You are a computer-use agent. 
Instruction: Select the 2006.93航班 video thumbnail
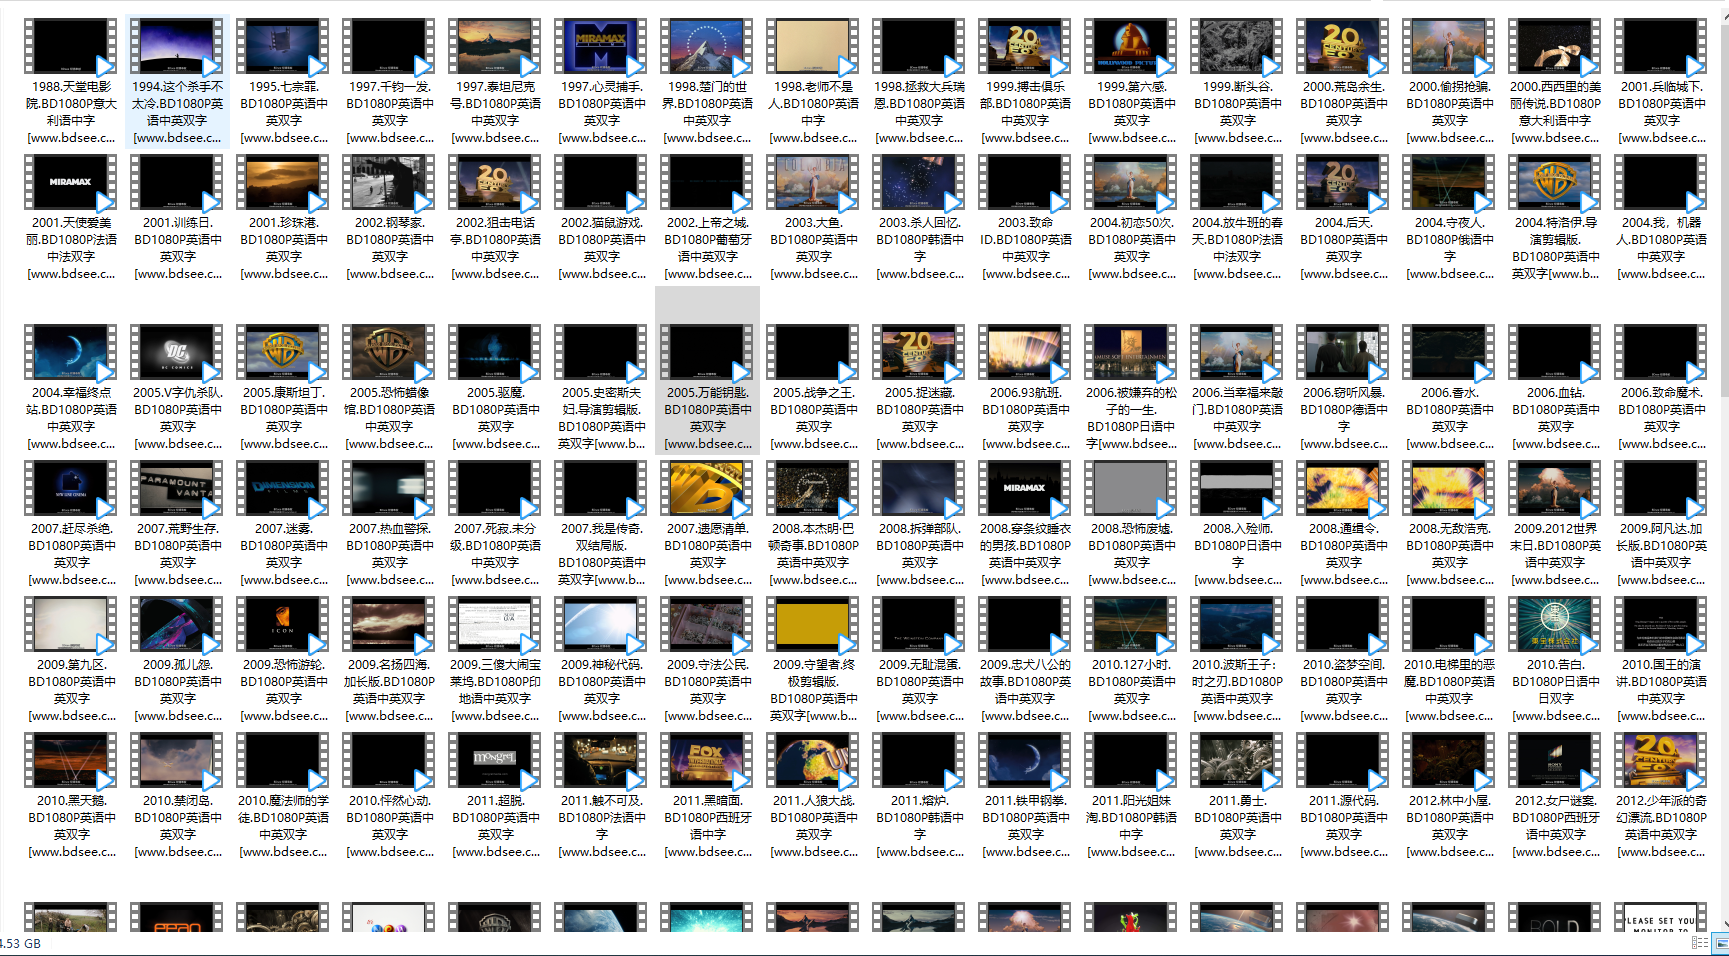click(1025, 352)
